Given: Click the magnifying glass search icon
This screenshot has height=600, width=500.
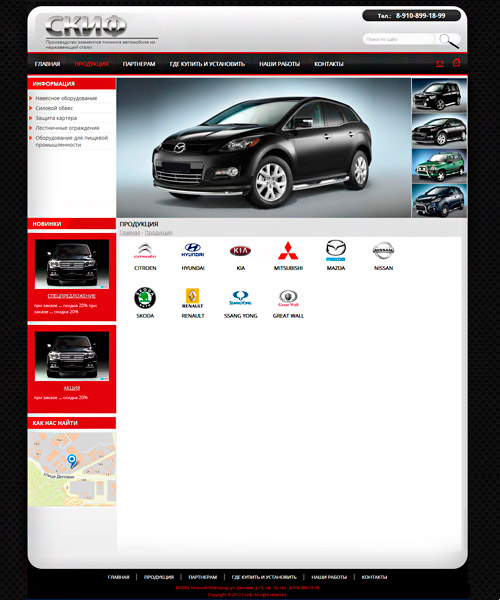Looking at the screenshot, I should click(449, 40).
